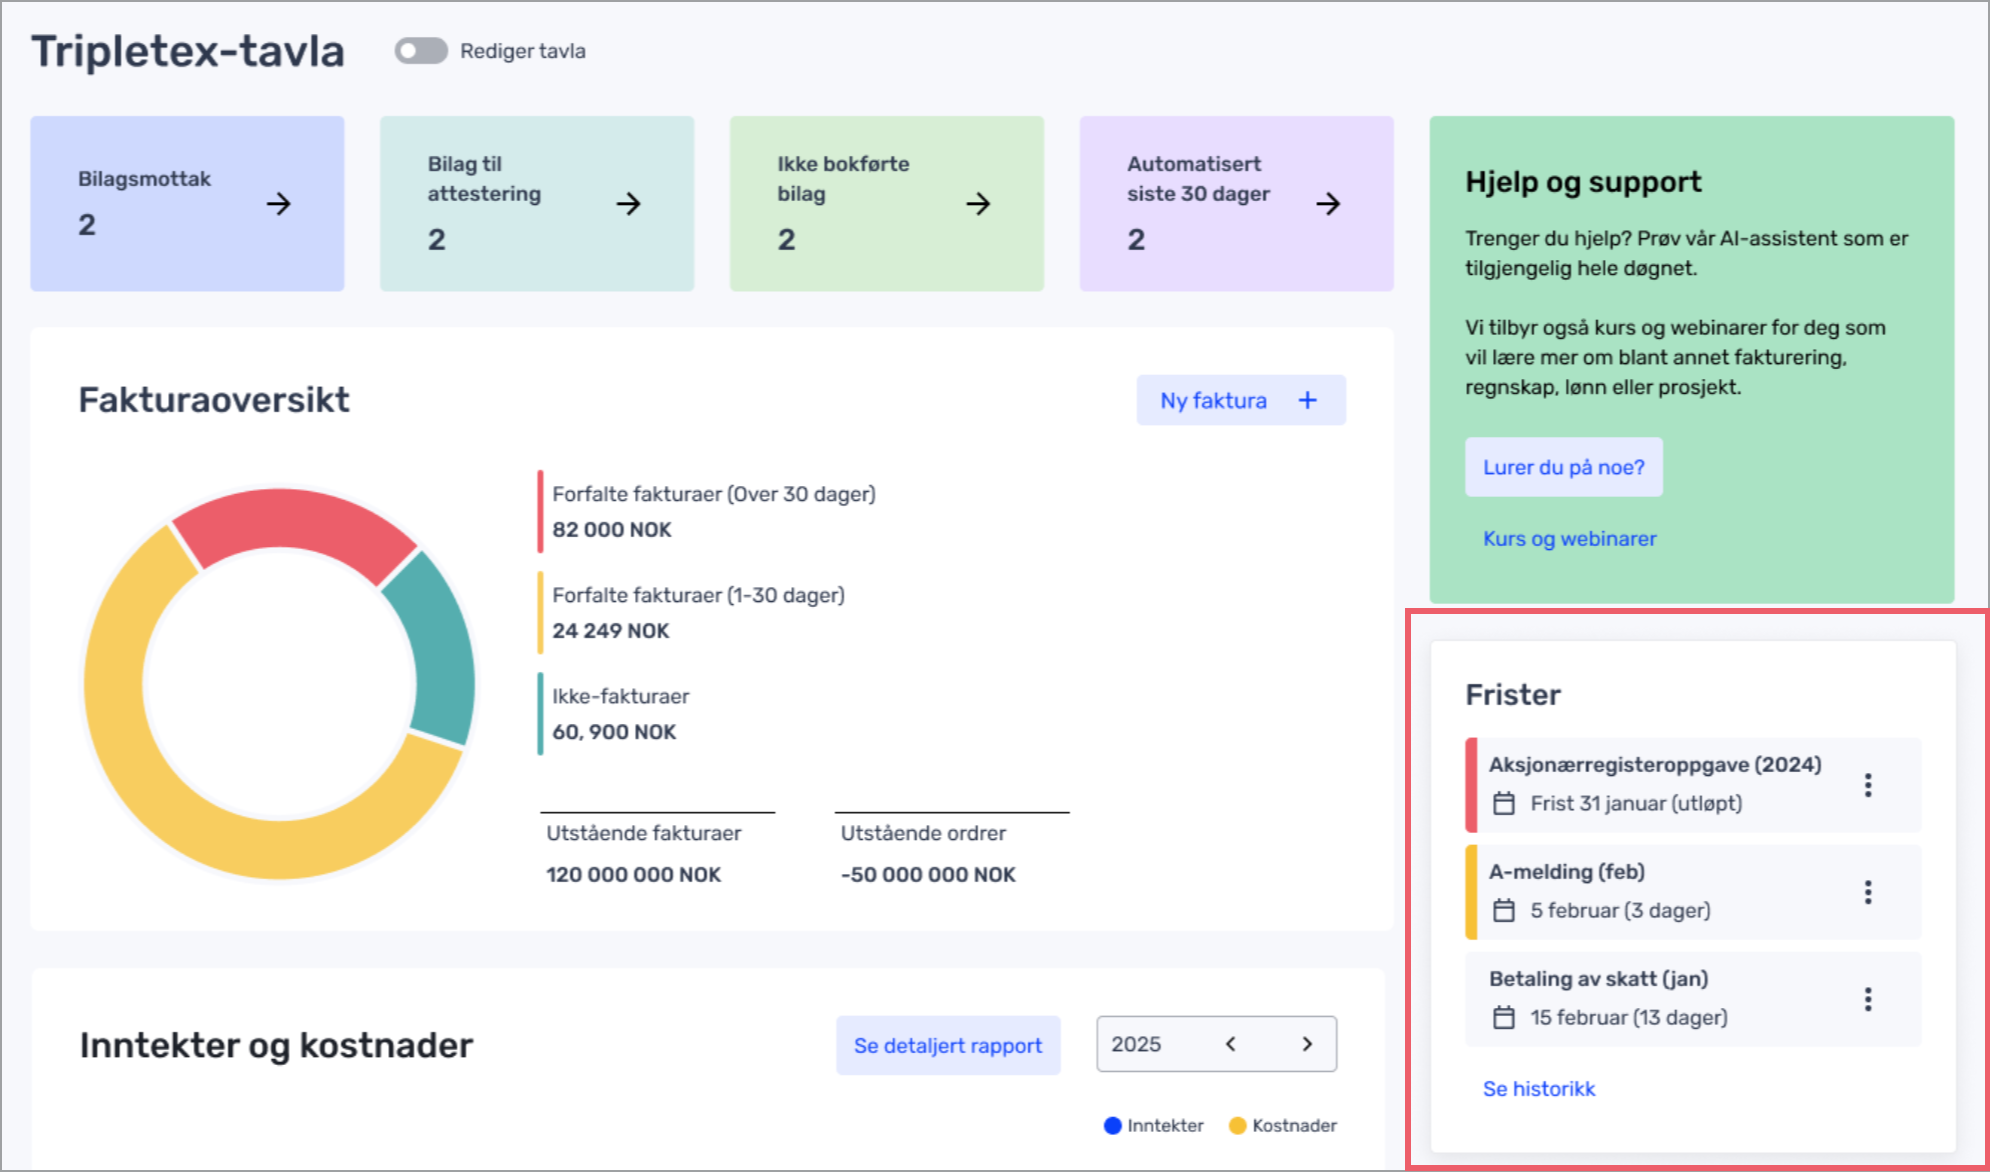Click the Bilagsmottak card title
1990x1172 pixels.
tap(145, 179)
